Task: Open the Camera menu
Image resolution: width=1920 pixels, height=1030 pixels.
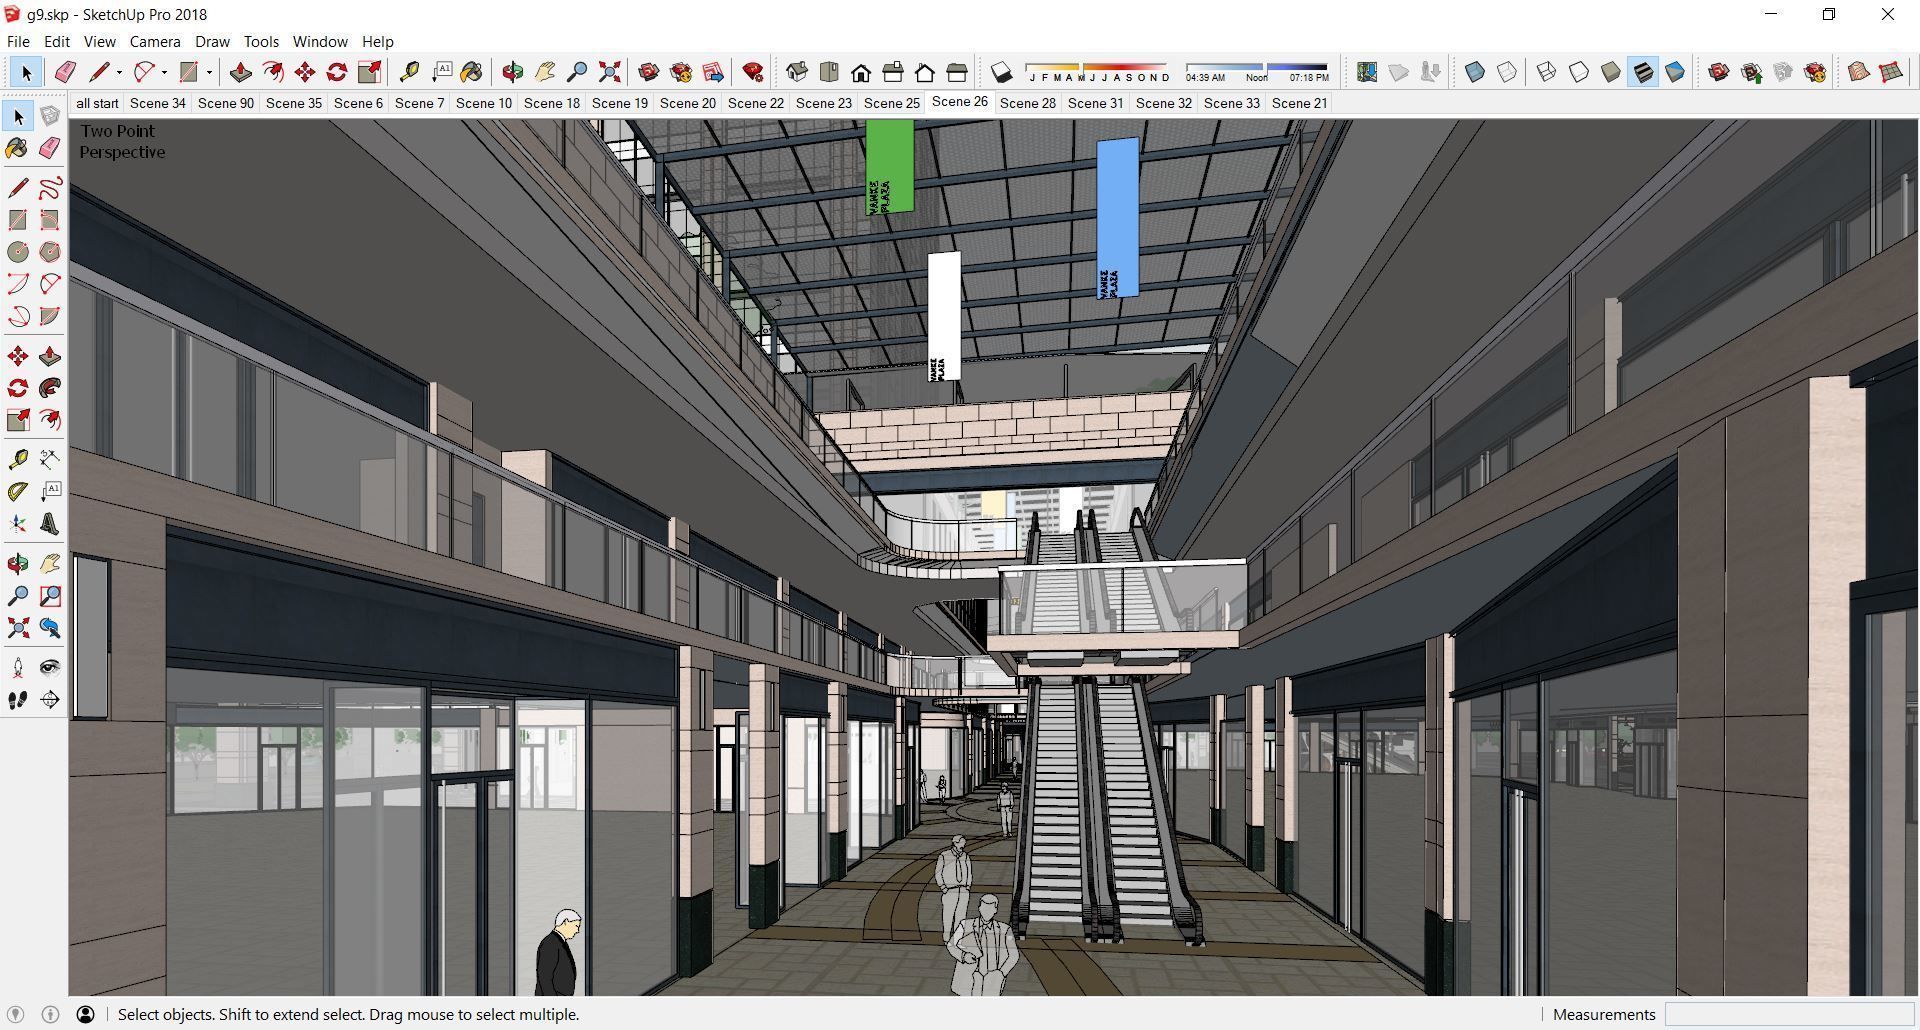Action: coord(155,42)
